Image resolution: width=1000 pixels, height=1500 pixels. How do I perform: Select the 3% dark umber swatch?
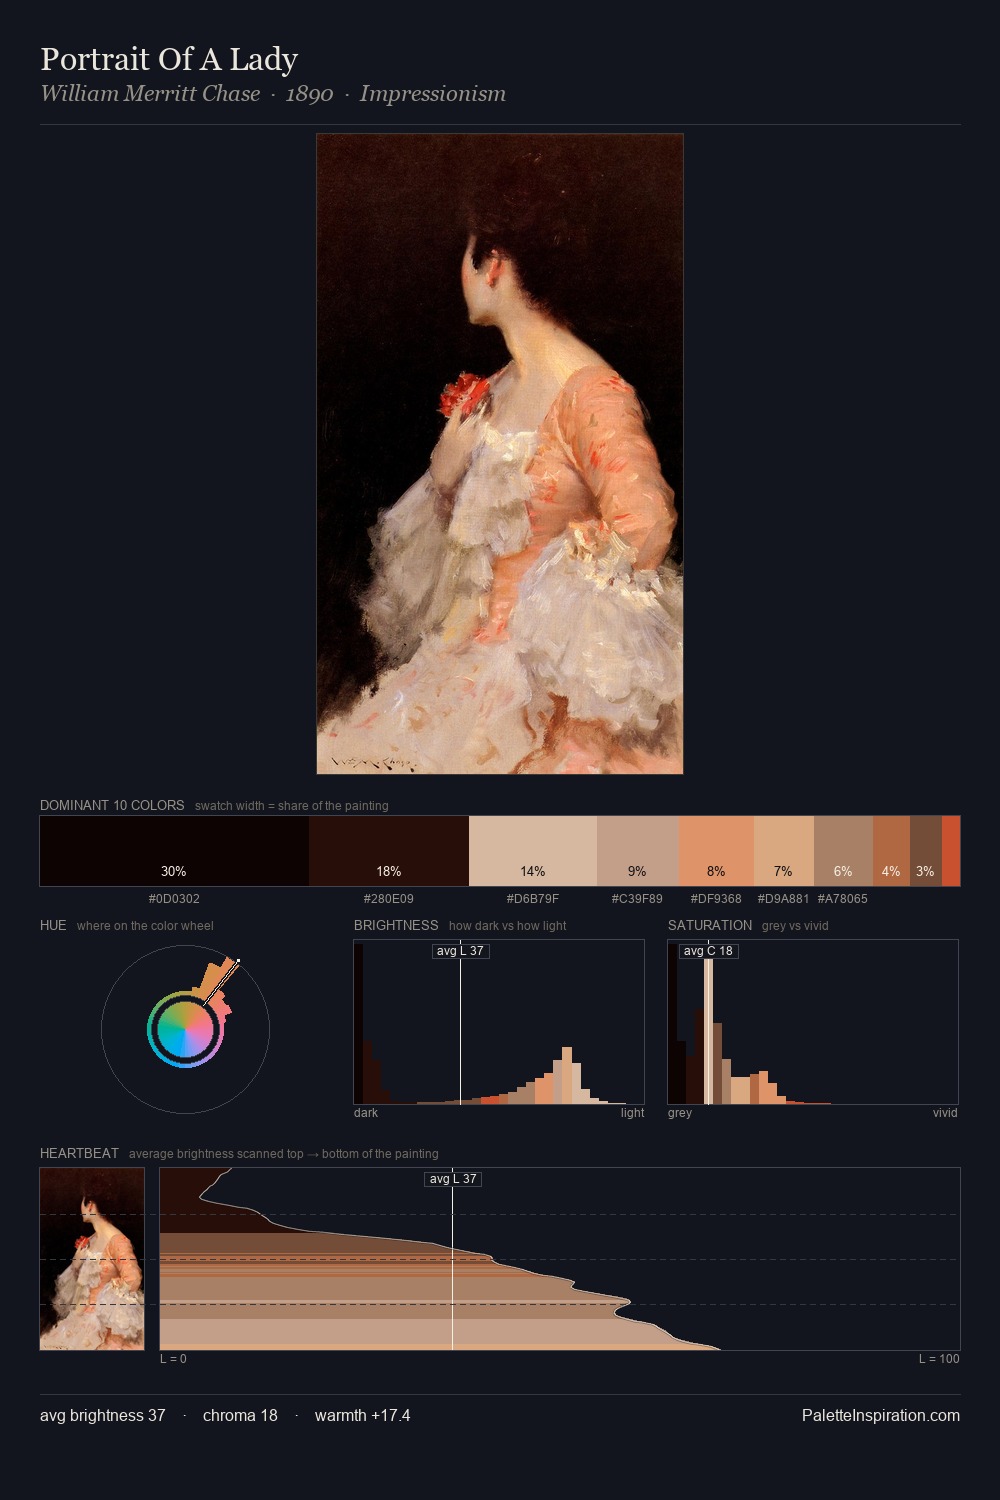click(926, 851)
